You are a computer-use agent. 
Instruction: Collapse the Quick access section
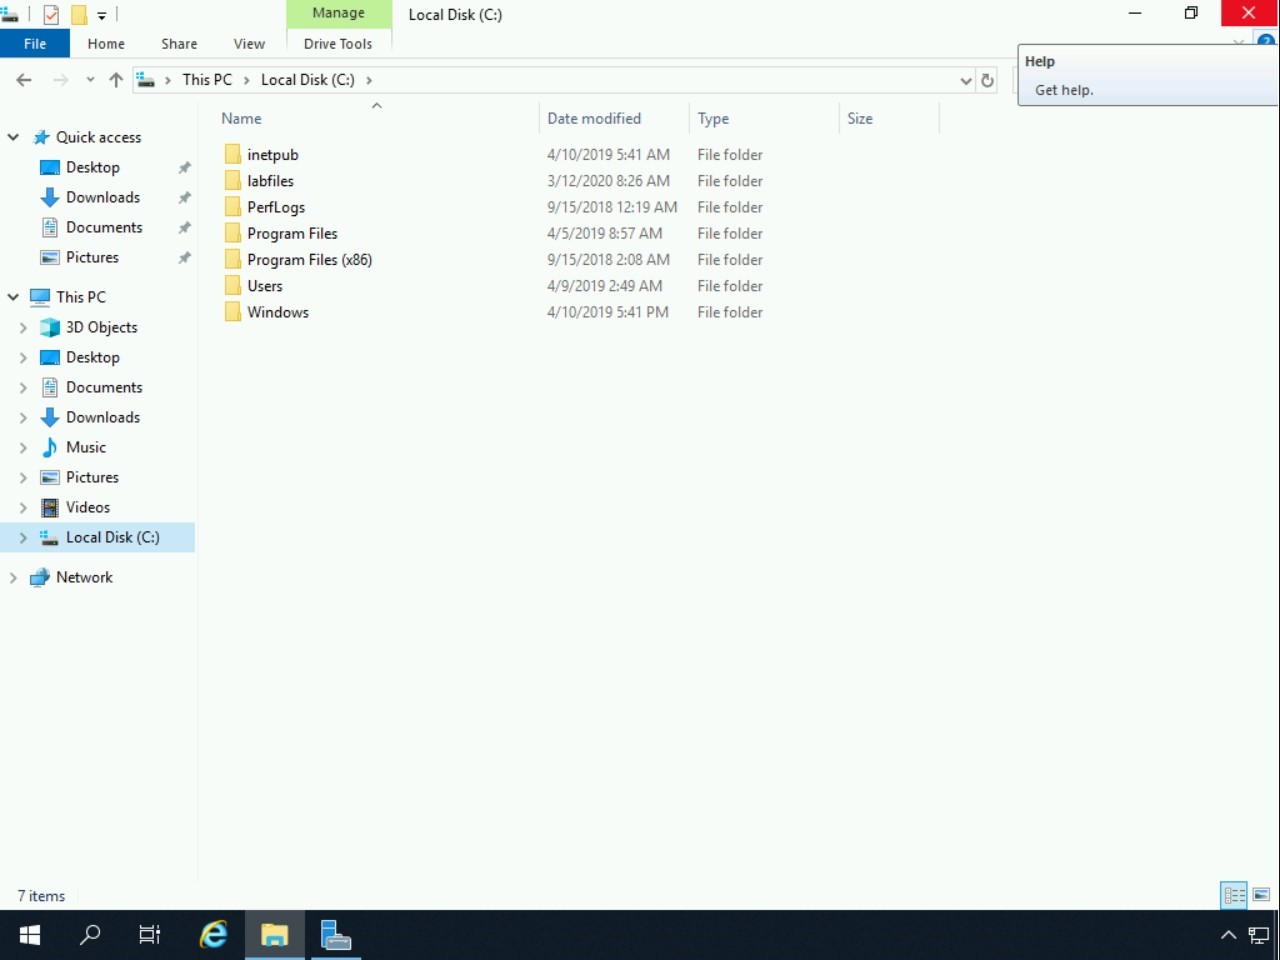pyautogui.click(x=13, y=137)
